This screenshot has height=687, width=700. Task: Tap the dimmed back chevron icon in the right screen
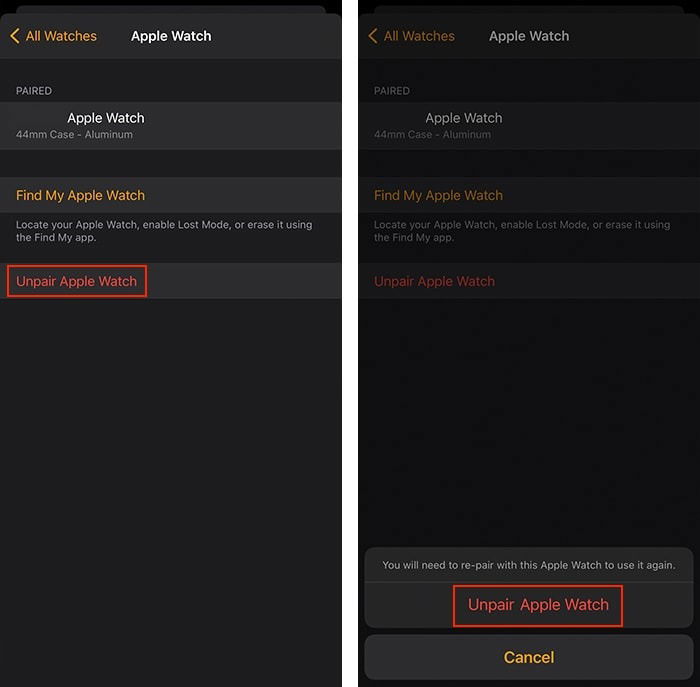372,36
